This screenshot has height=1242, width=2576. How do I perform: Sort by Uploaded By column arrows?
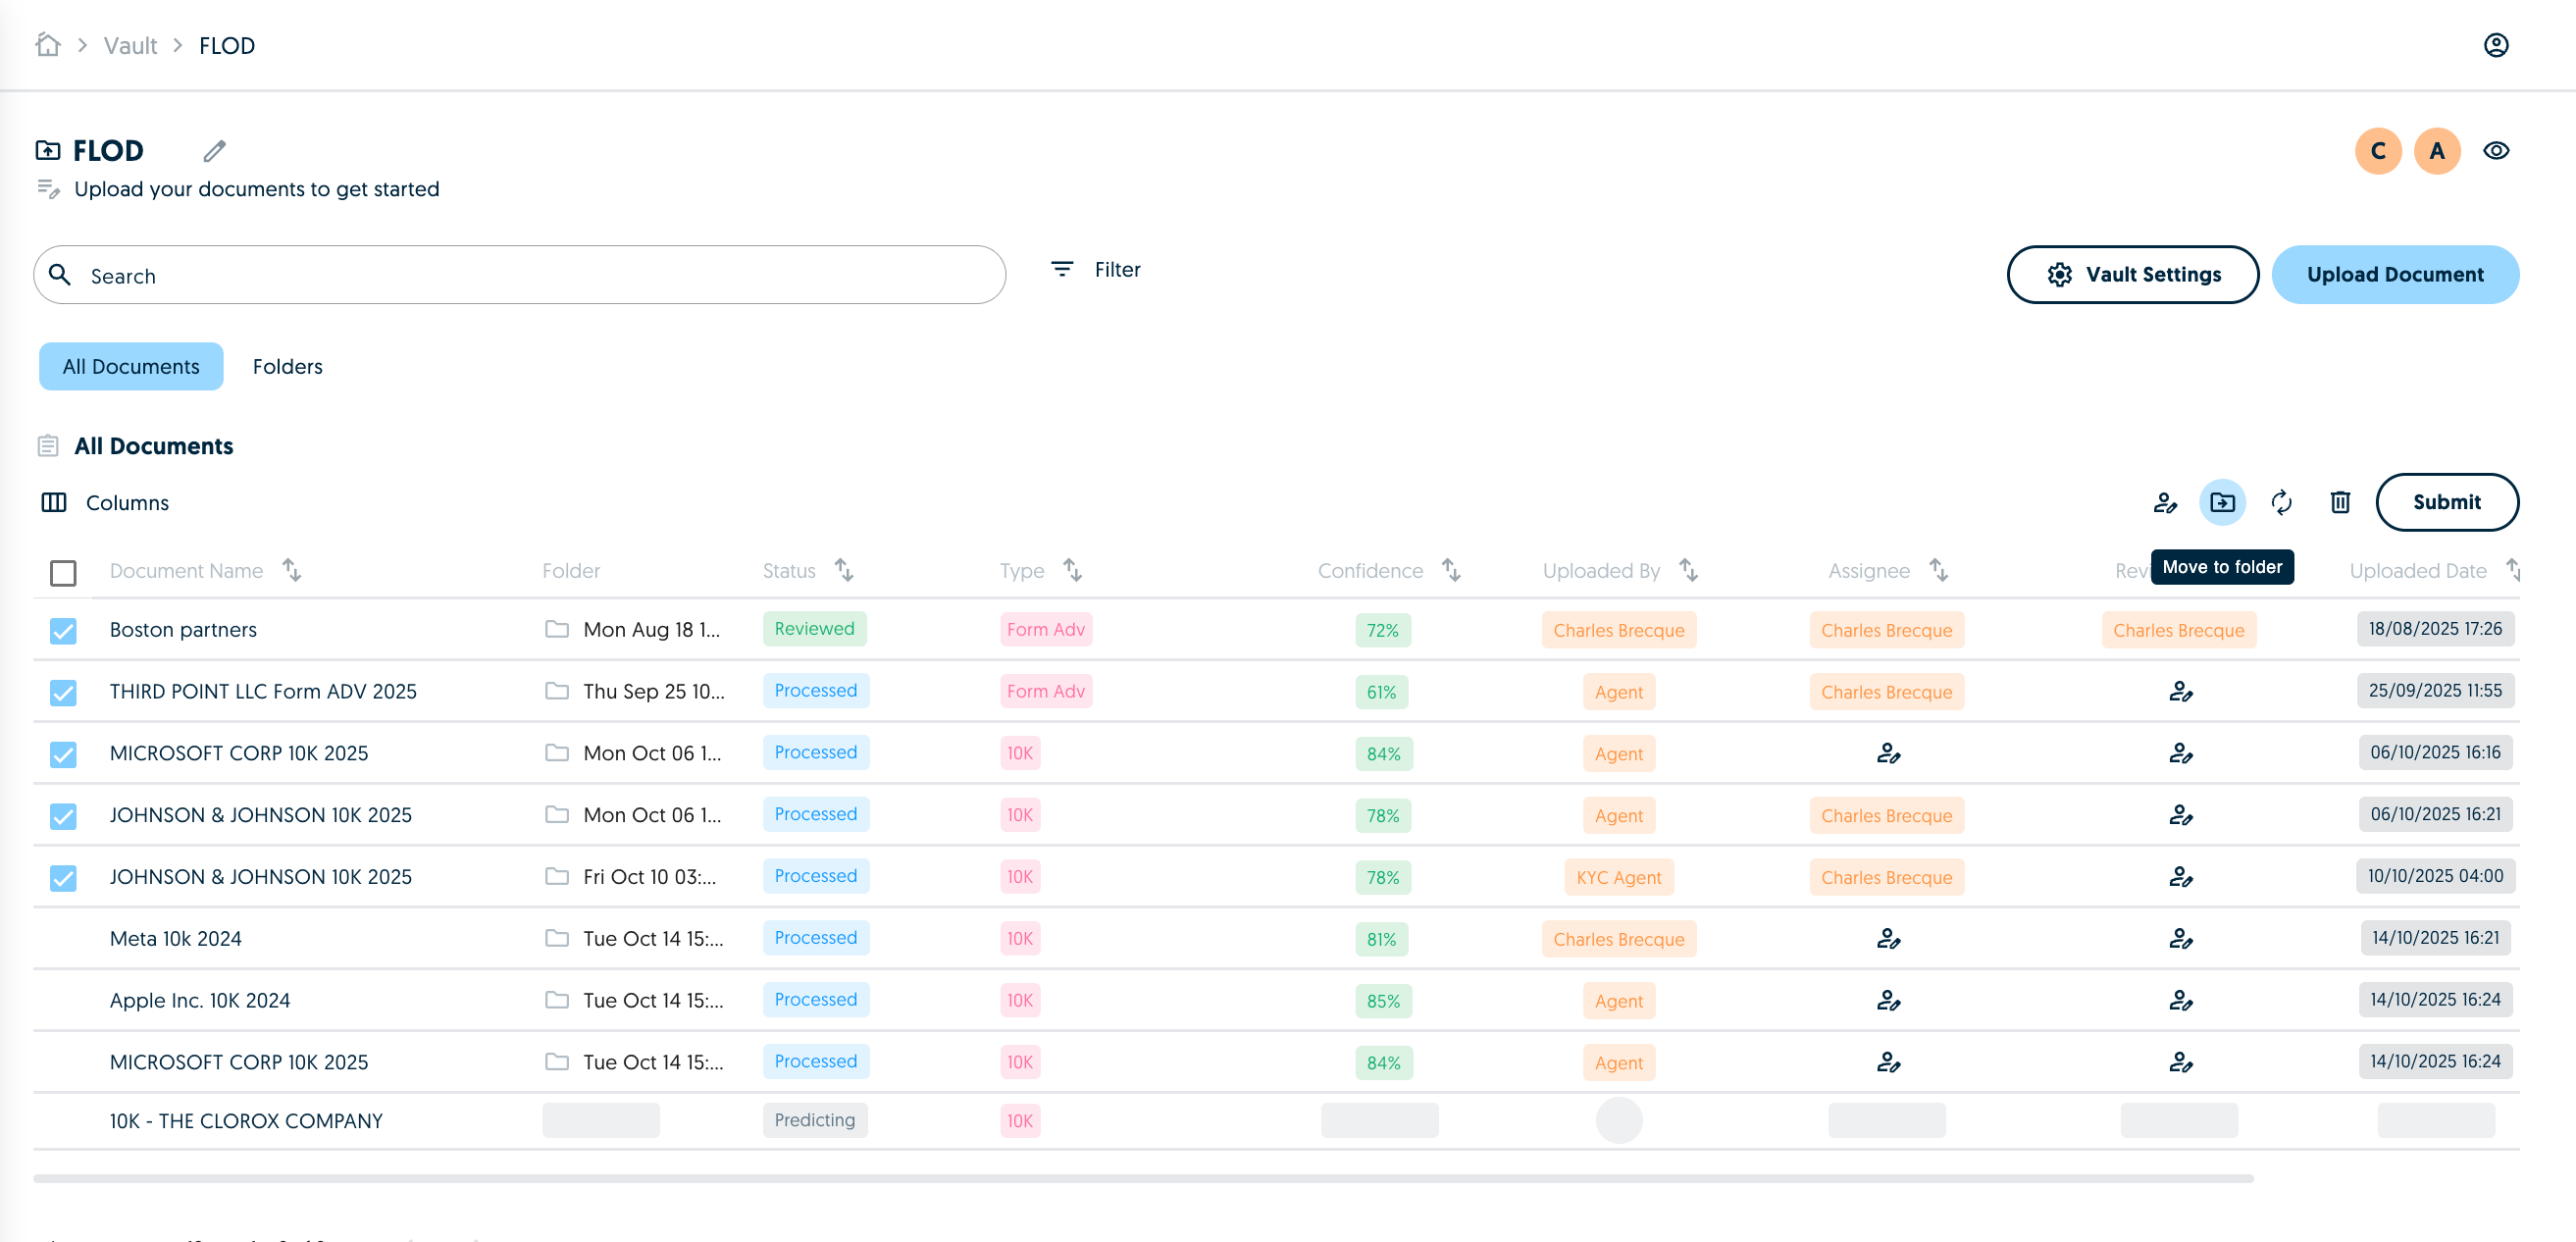[1688, 570]
